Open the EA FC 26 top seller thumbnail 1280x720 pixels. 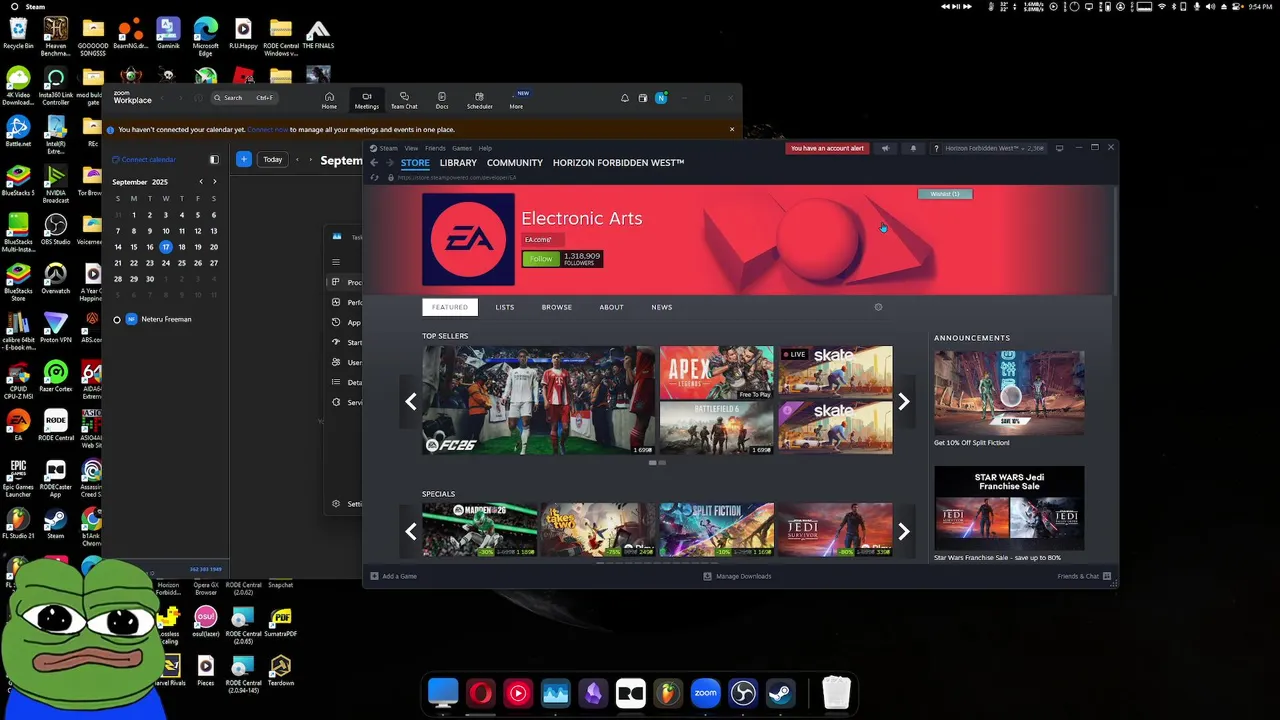click(x=538, y=400)
